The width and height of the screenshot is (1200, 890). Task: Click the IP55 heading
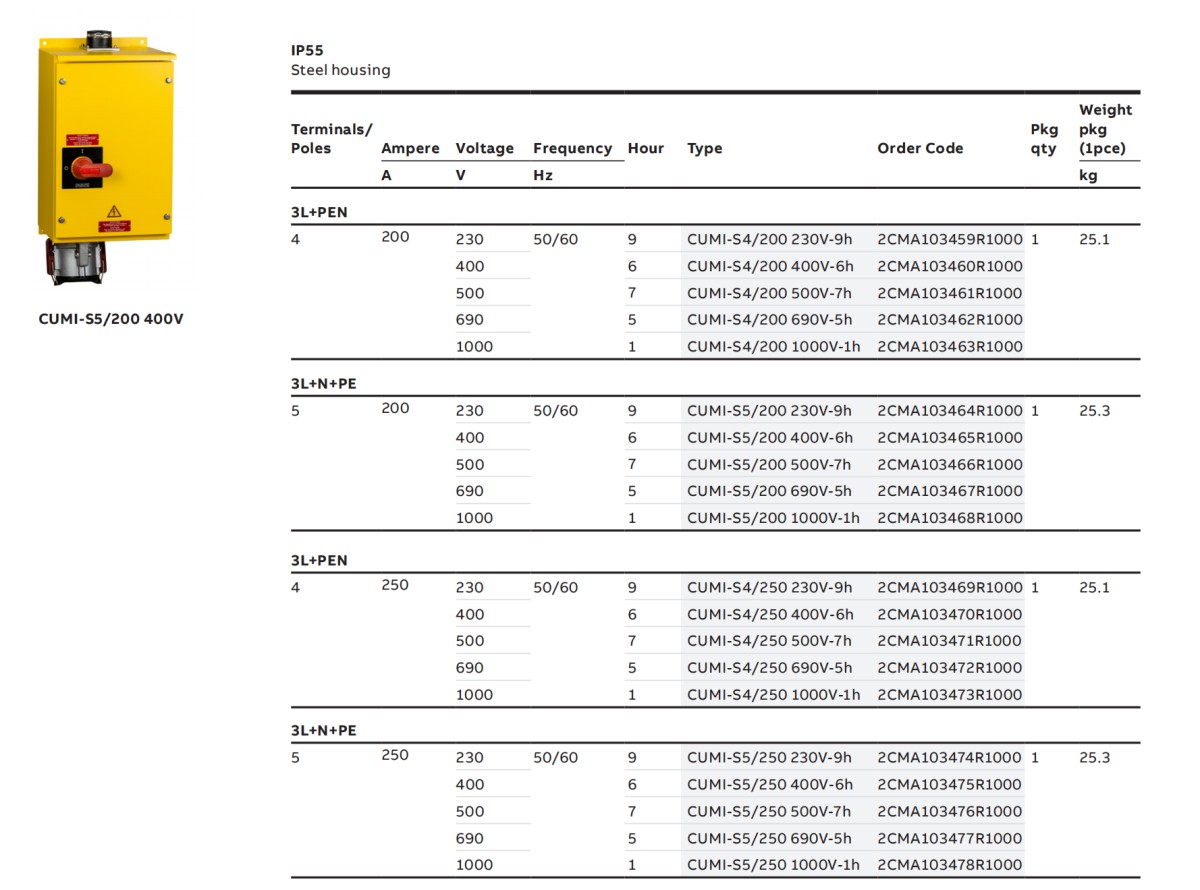pyautogui.click(x=307, y=50)
